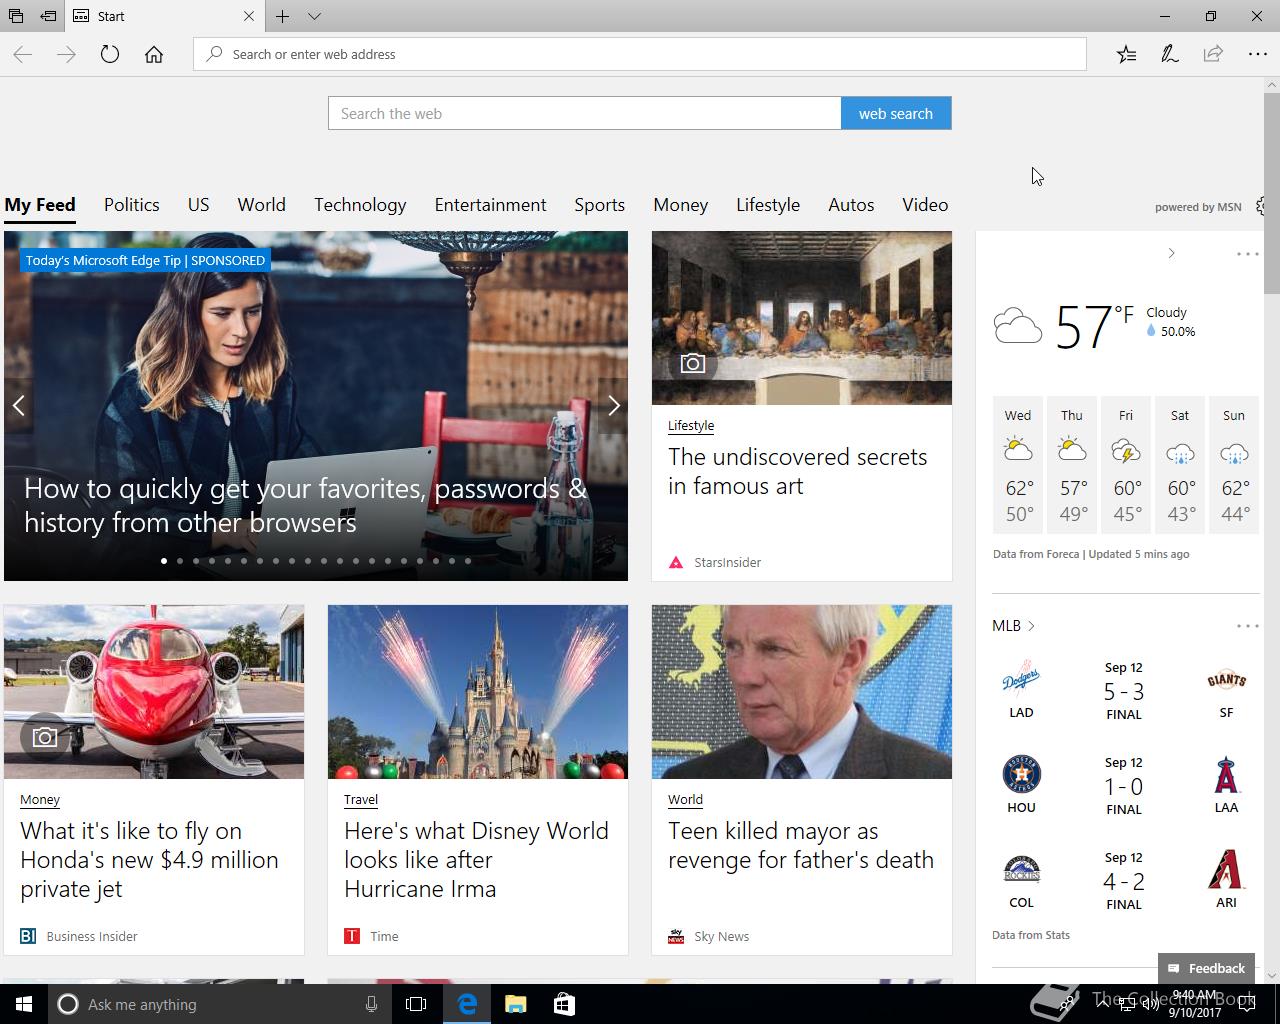Click the Dodgers LAD team logo
Screen dimensions: 1280x1024
pos(1021,679)
